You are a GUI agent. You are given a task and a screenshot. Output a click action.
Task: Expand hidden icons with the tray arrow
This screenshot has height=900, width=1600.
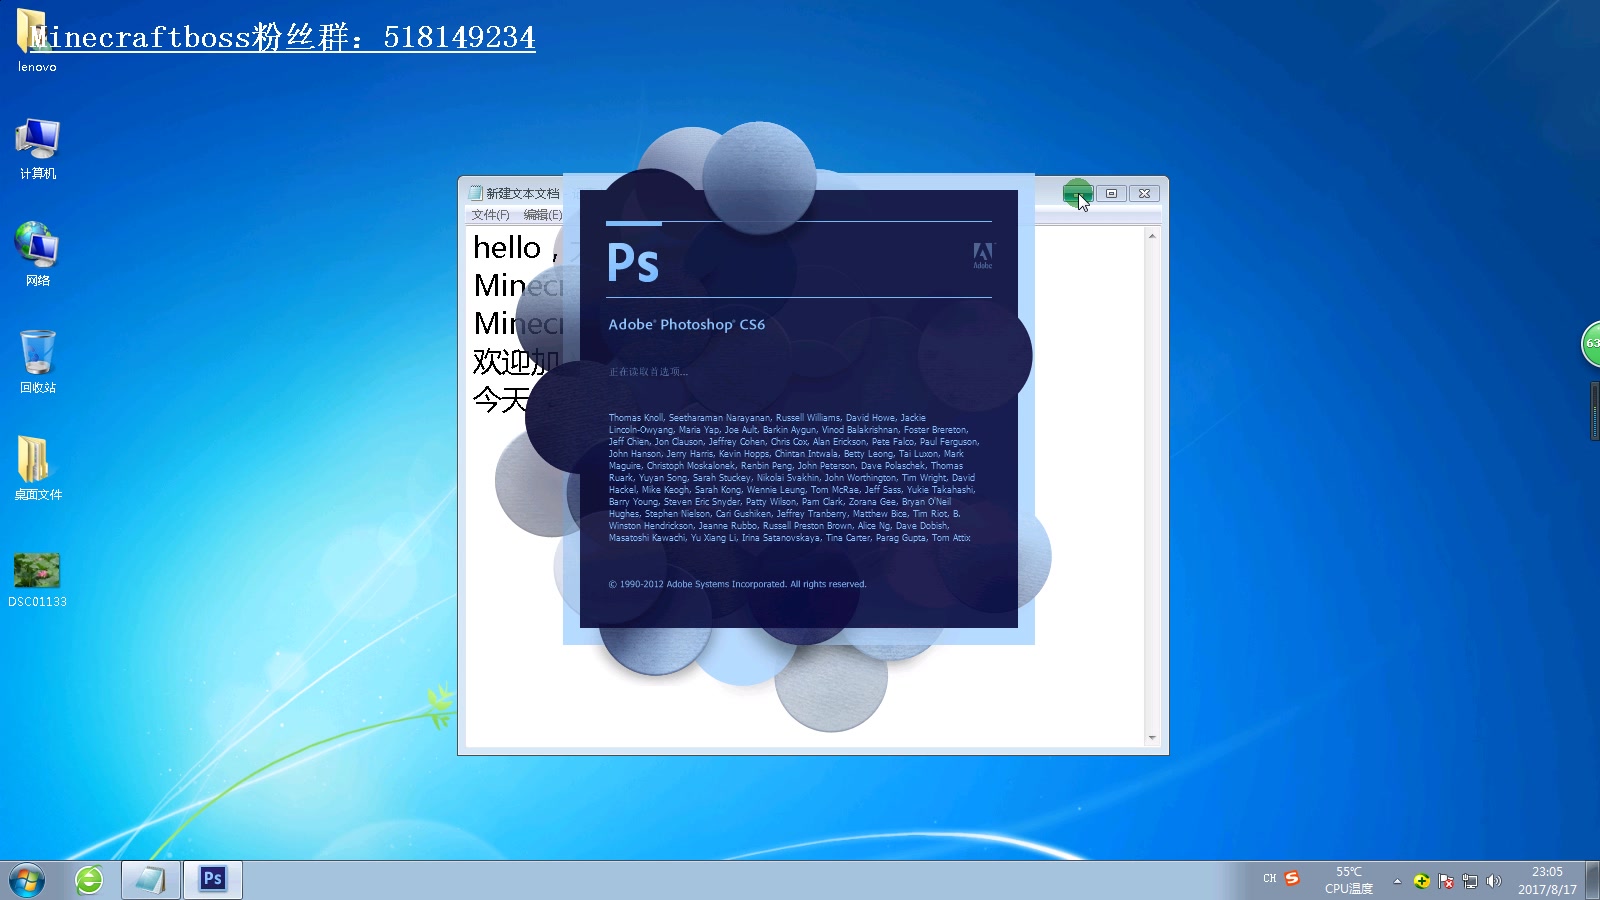(x=1396, y=879)
